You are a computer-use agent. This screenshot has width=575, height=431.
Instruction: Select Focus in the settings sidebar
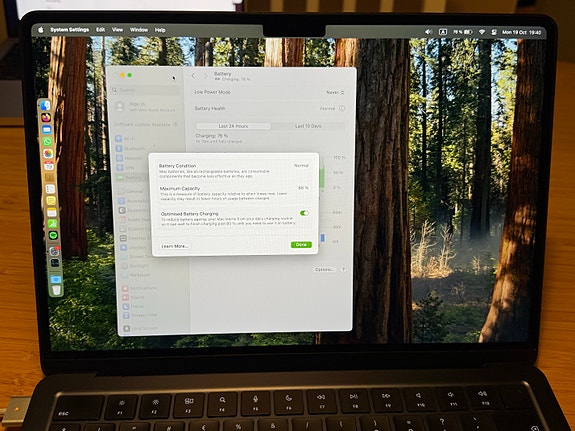click(x=133, y=307)
